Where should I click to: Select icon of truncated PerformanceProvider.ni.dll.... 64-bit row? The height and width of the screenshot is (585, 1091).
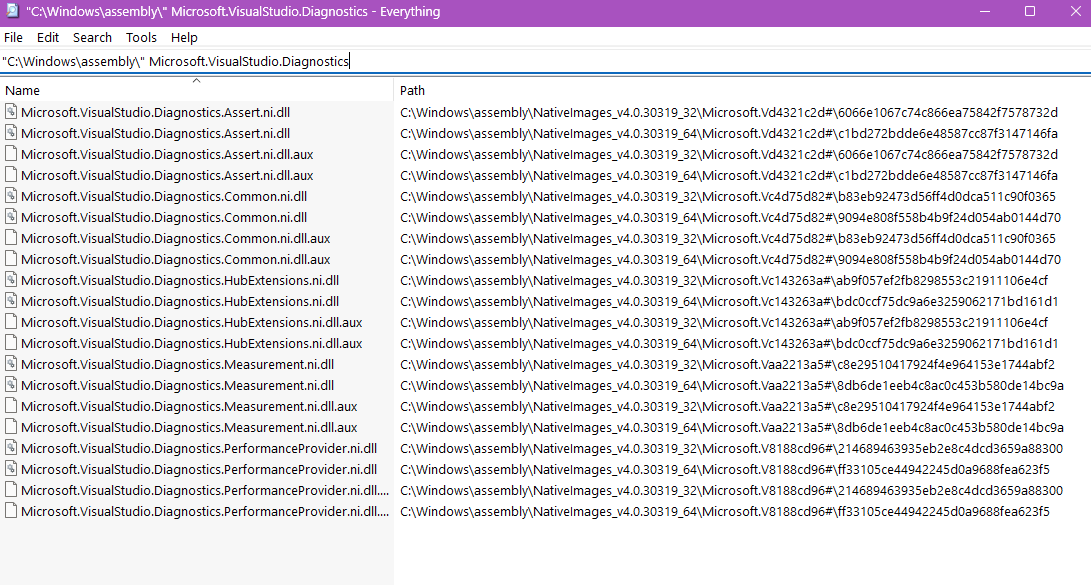pos(10,511)
